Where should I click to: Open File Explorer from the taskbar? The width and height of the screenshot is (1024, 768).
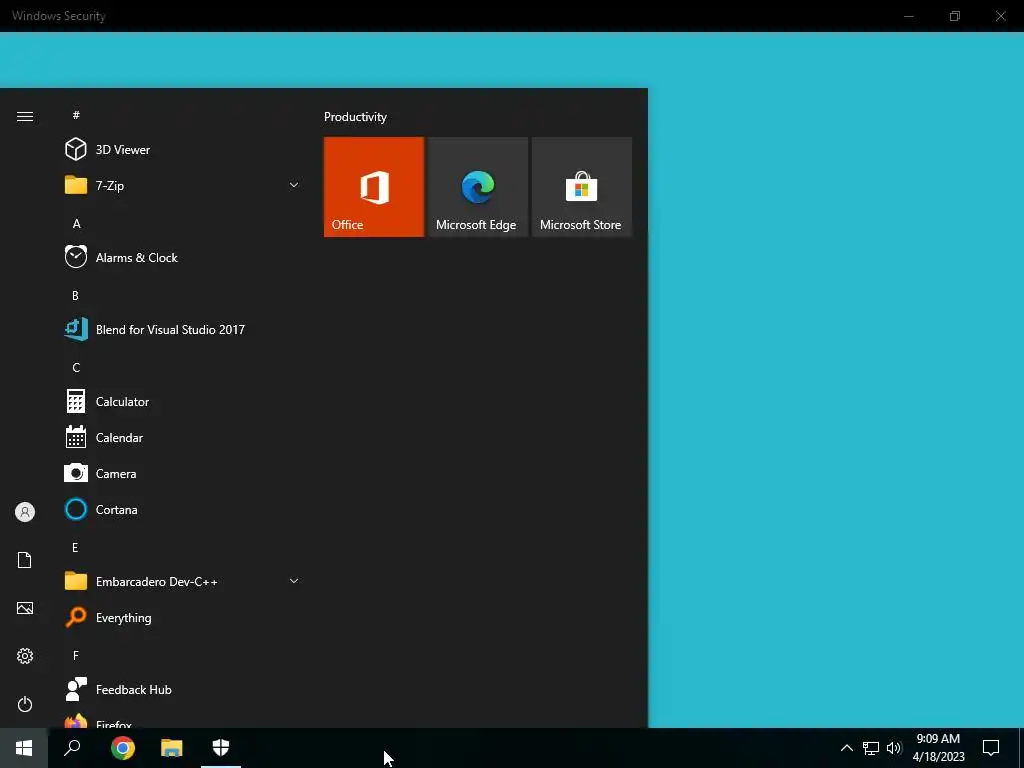point(172,748)
